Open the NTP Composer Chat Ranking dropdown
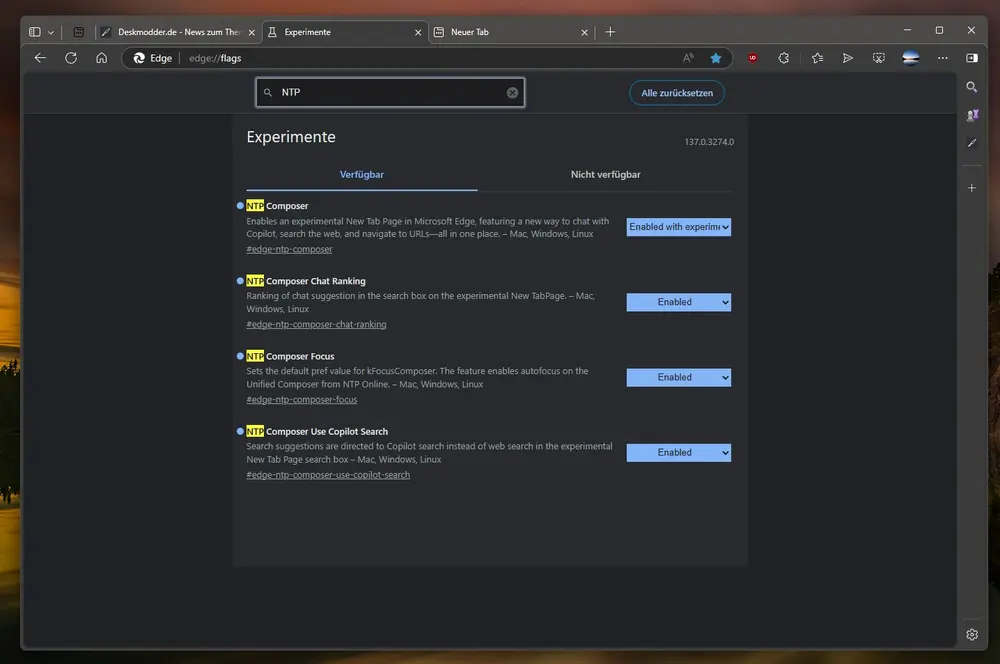The width and height of the screenshot is (1000, 664). click(679, 302)
